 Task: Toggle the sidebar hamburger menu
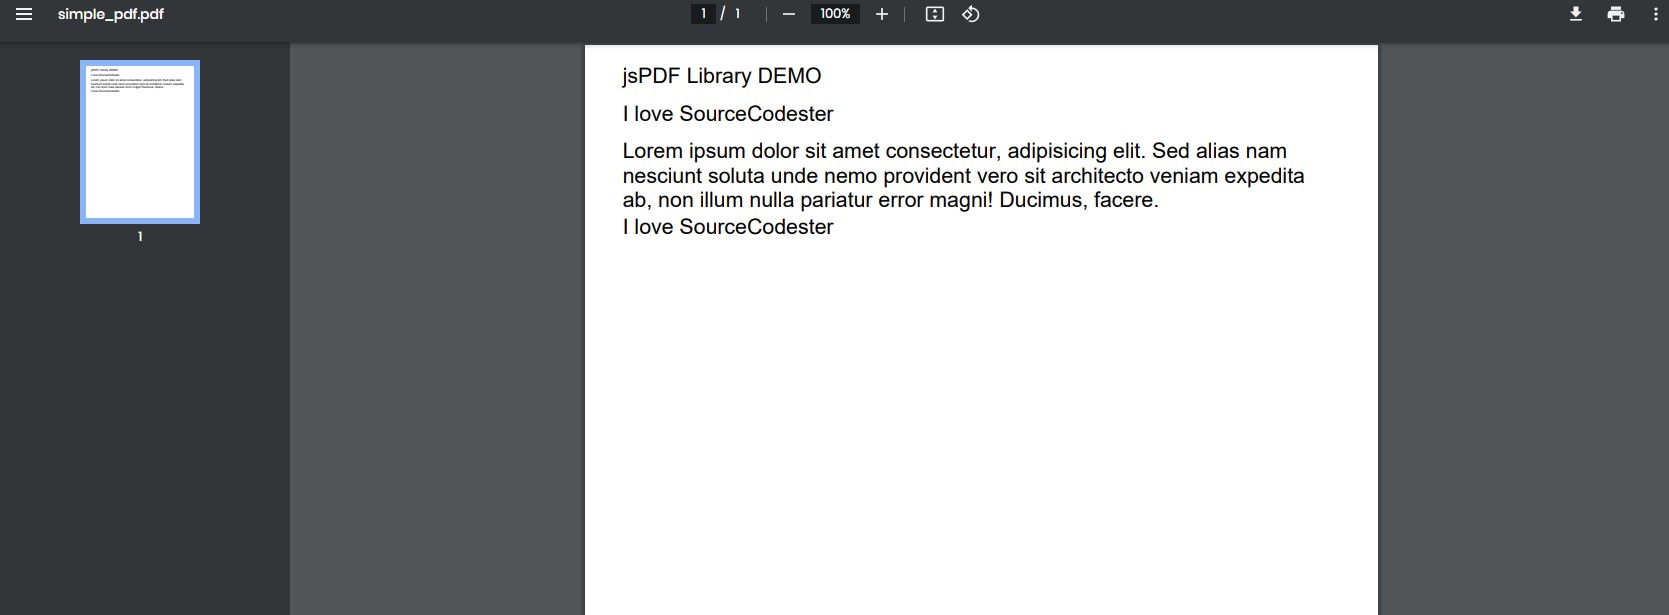coord(24,14)
